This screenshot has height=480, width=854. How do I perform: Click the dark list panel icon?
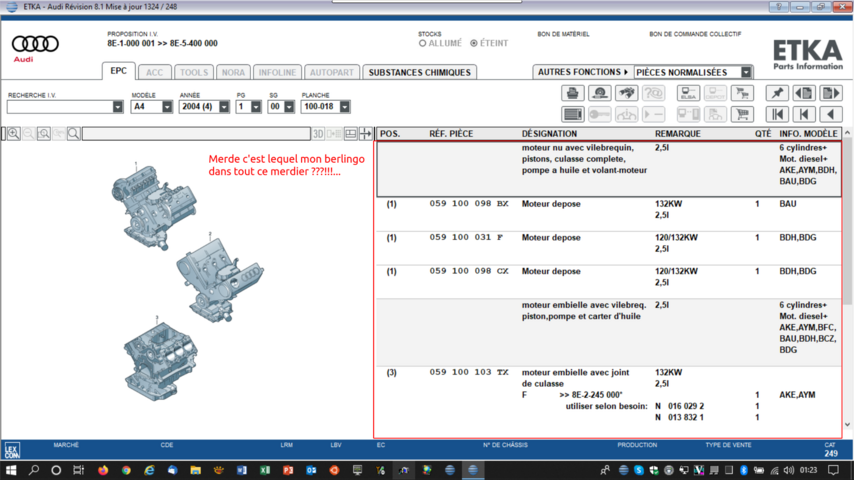pyautogui.click(x=572, y=114)
